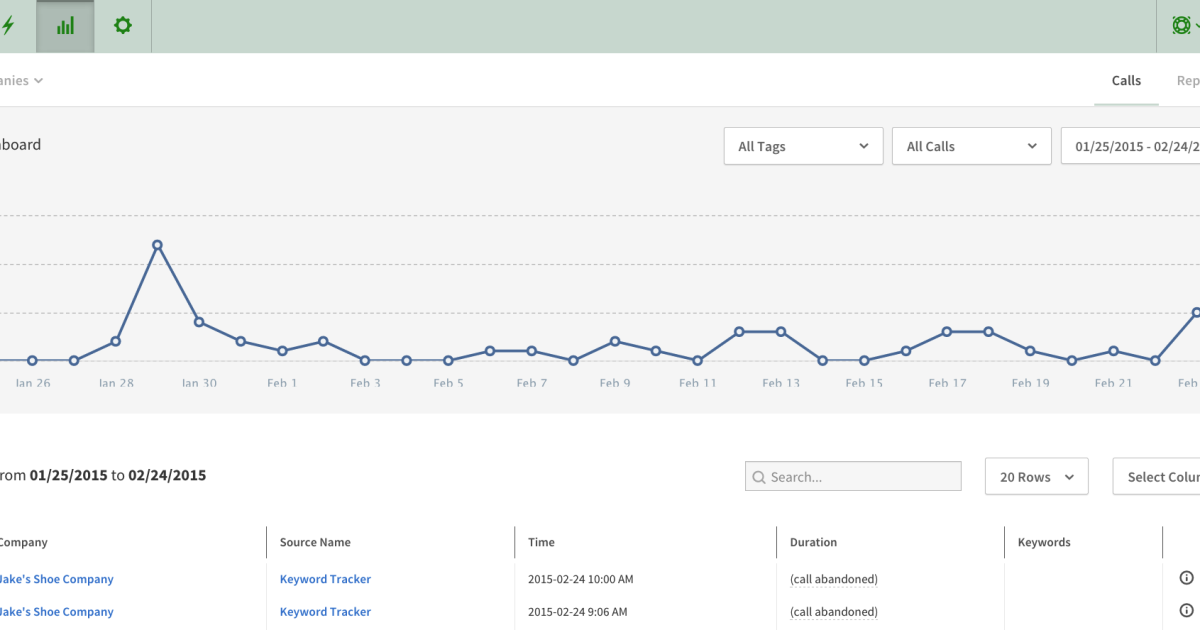Open the settings gear icon
The height and width of the screenshot is (630, 1200).
pyautogui.click(x=122, y=25)
